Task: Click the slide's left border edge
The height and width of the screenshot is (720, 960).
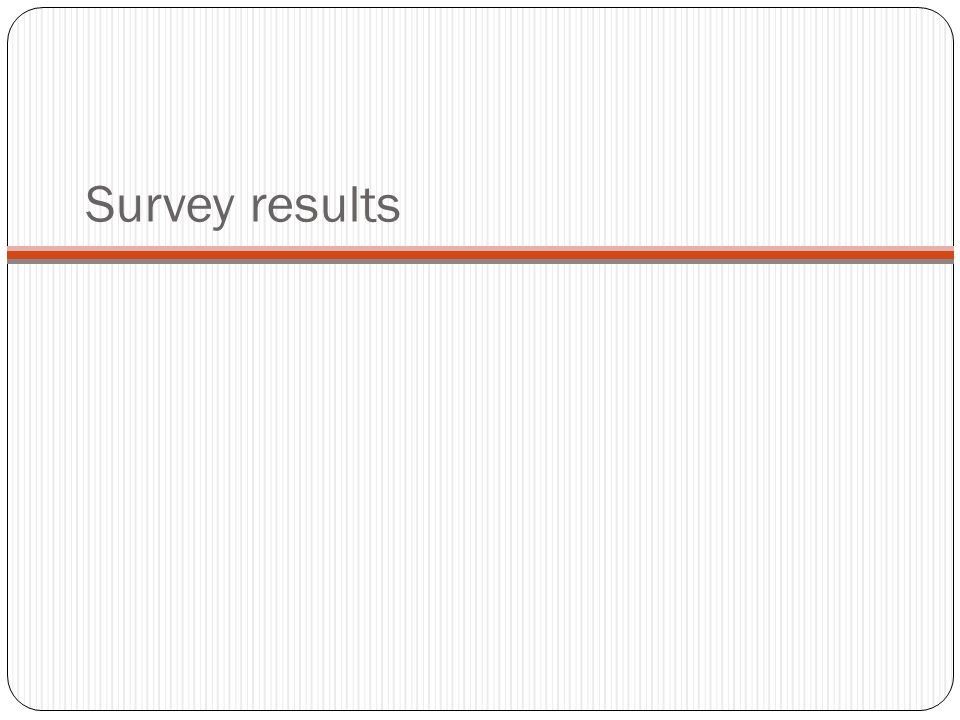Action: coord(8,429)
